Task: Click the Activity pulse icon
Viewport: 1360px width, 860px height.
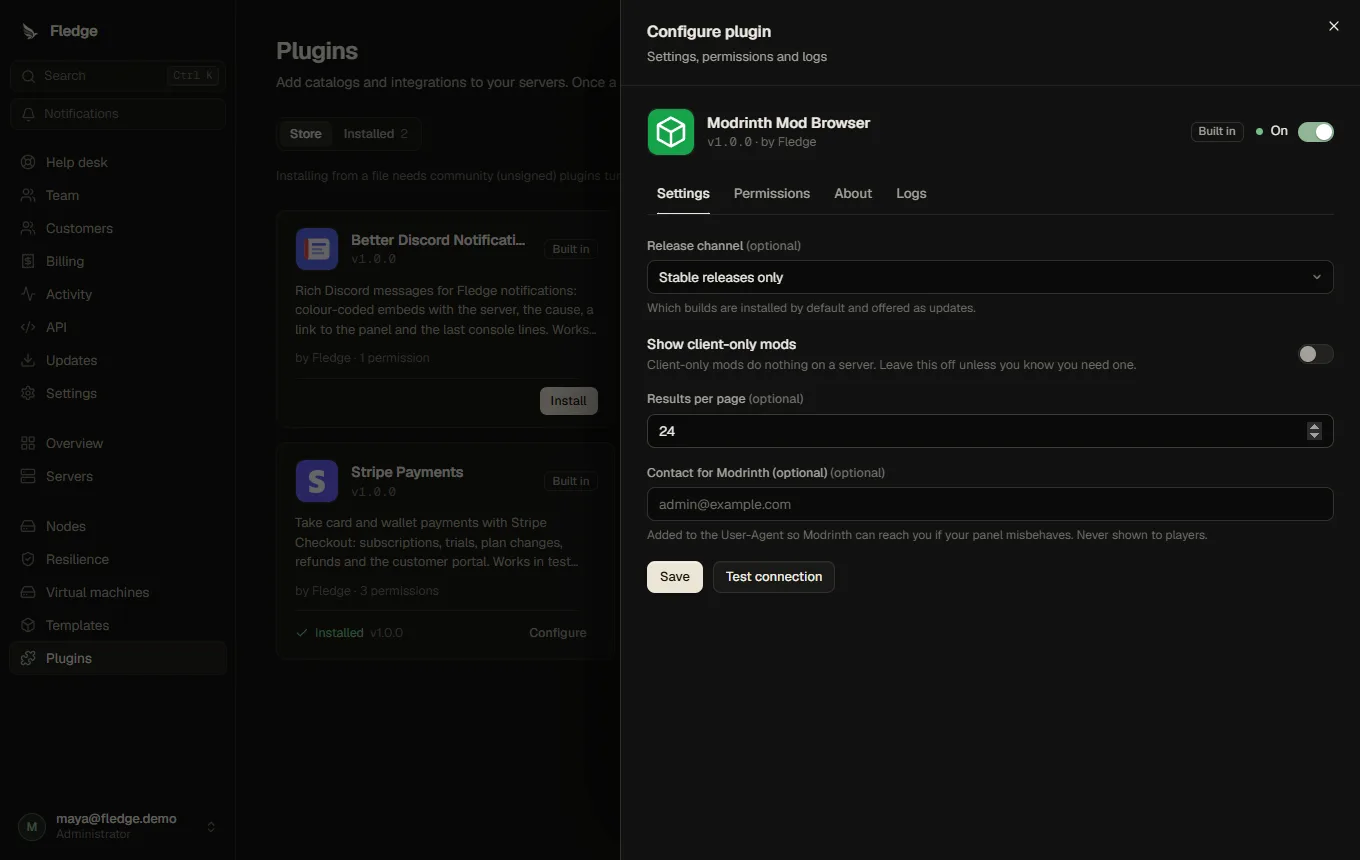Action: coord(28,294)
